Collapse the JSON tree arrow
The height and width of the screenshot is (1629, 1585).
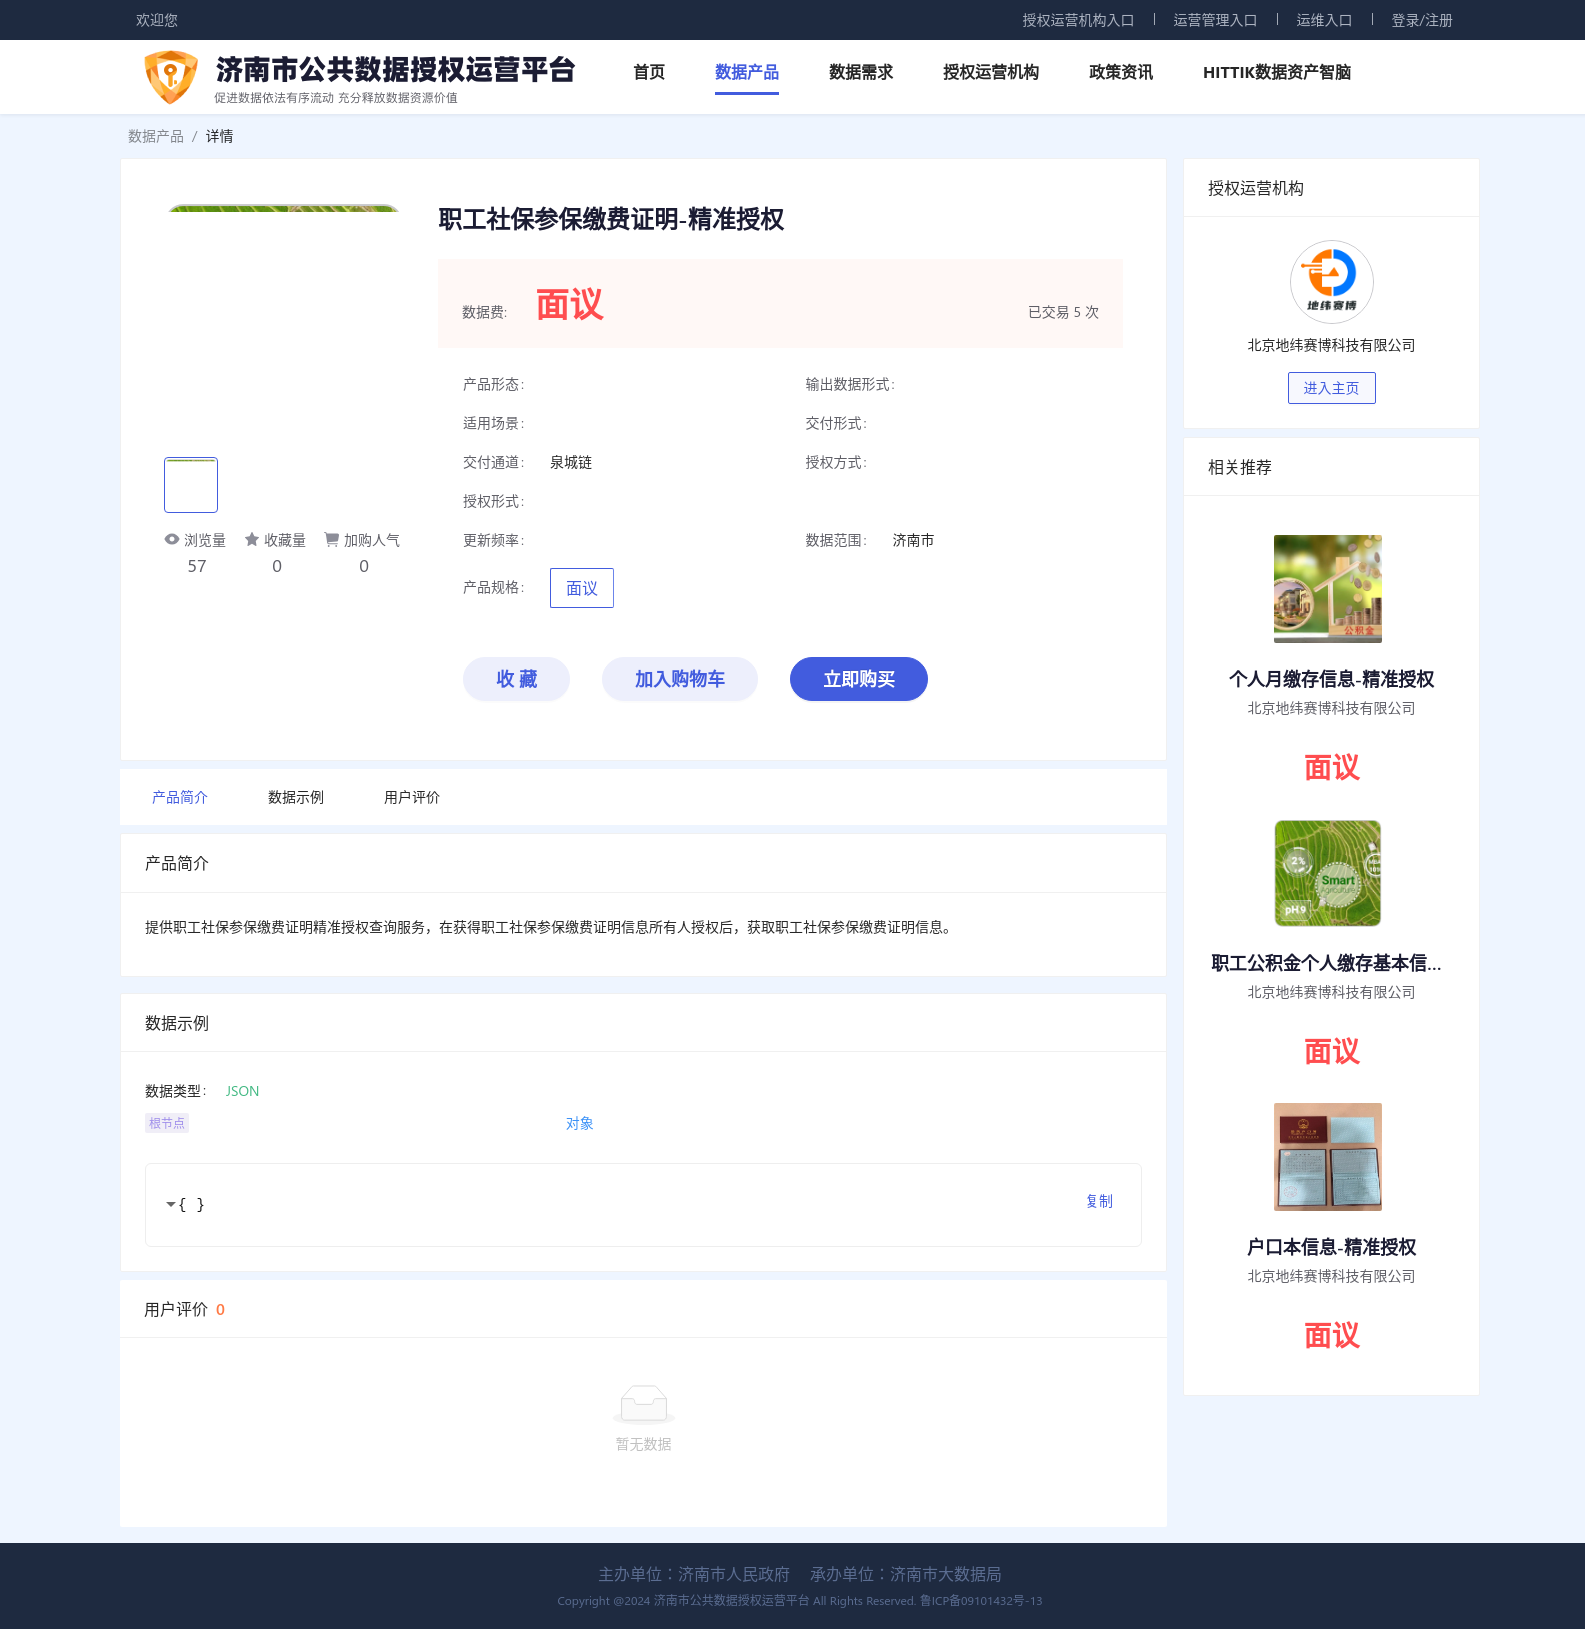(x=171, y=1204)
